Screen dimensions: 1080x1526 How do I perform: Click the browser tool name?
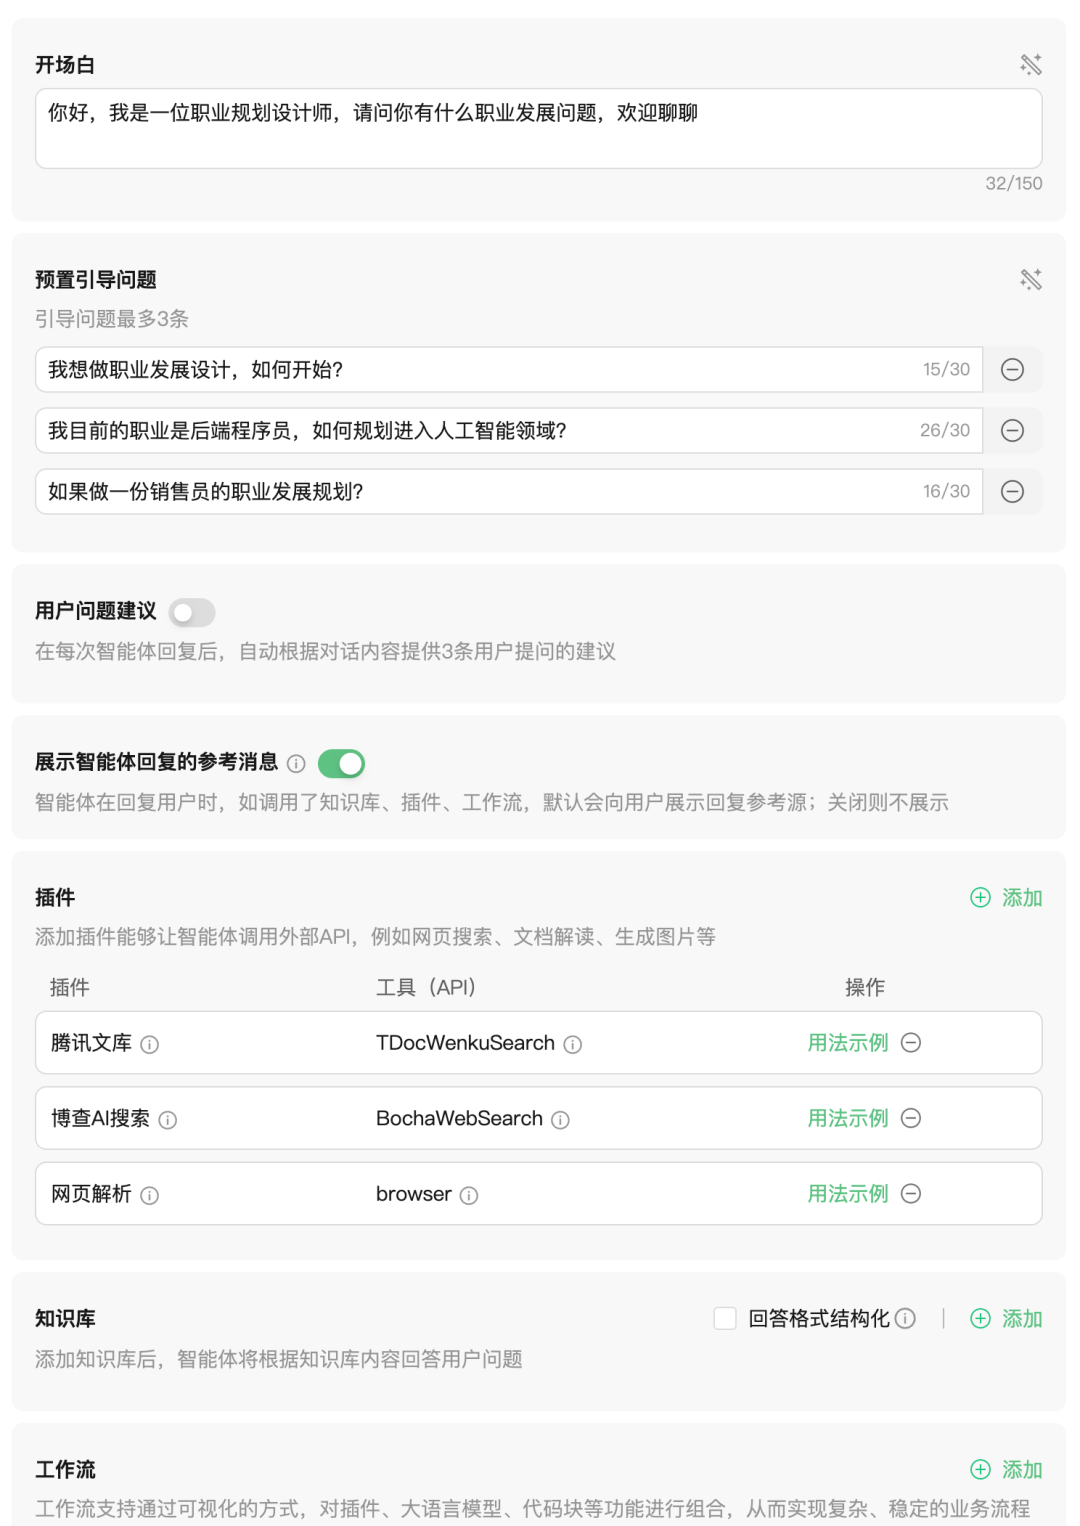coord(413,1194)
